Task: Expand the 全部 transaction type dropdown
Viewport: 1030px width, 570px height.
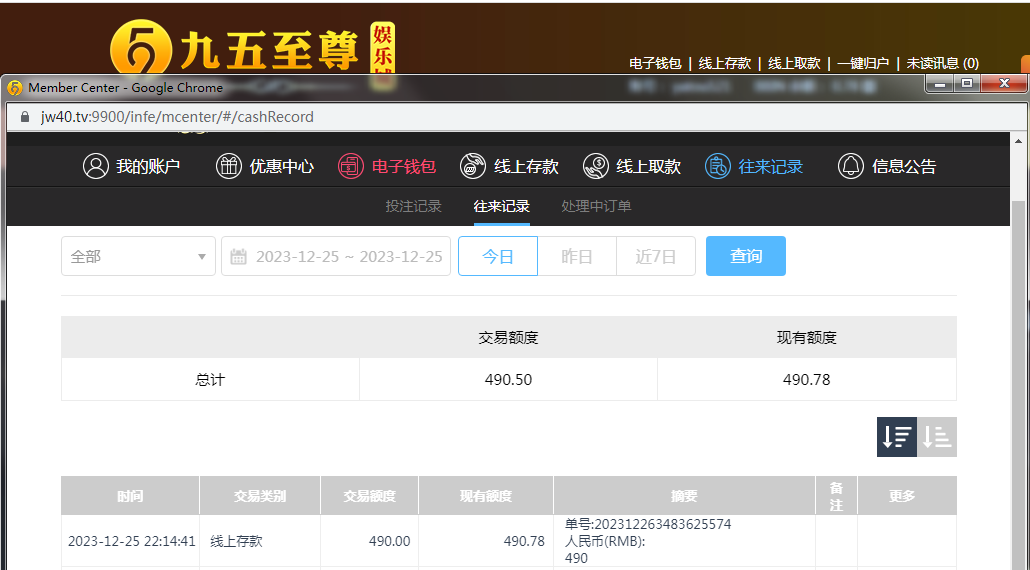Action: (x=138, y=256)
